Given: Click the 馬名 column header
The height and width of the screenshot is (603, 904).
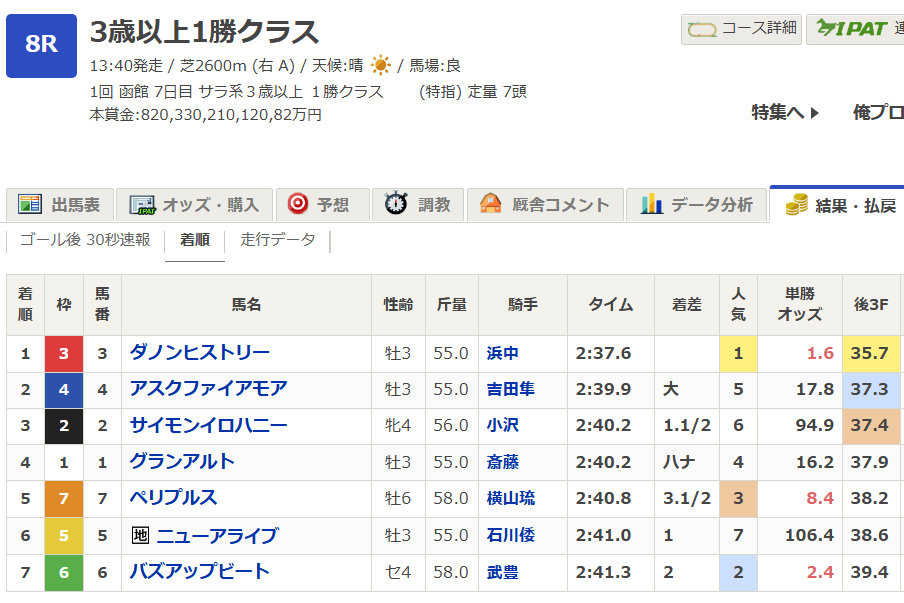Looking at the screenshot, I should (x=246, y=305).
